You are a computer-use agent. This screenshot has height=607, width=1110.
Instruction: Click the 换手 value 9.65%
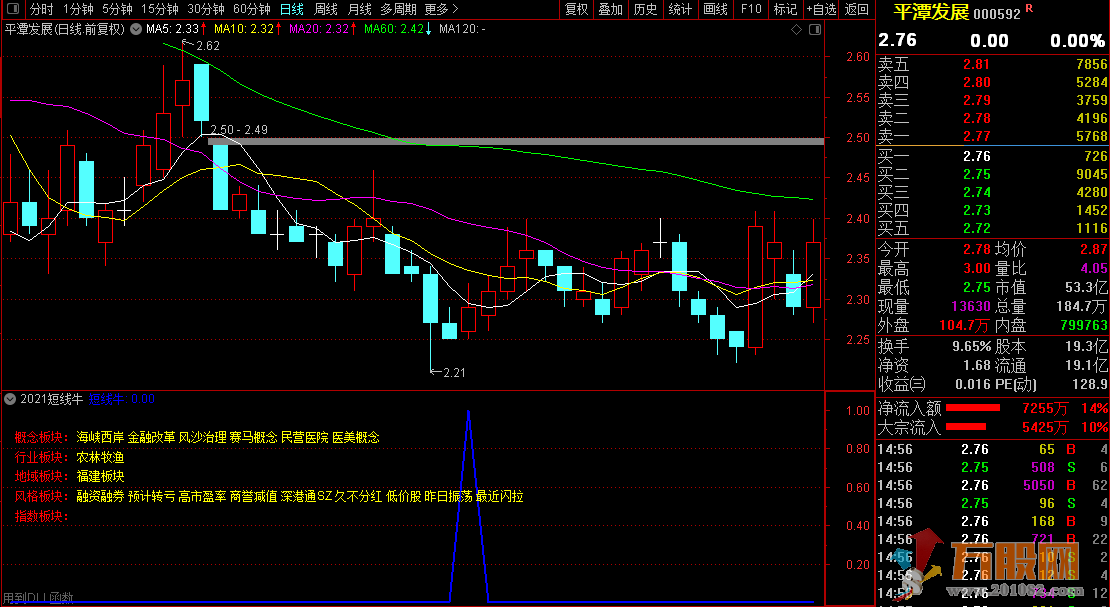click(969, 346)
